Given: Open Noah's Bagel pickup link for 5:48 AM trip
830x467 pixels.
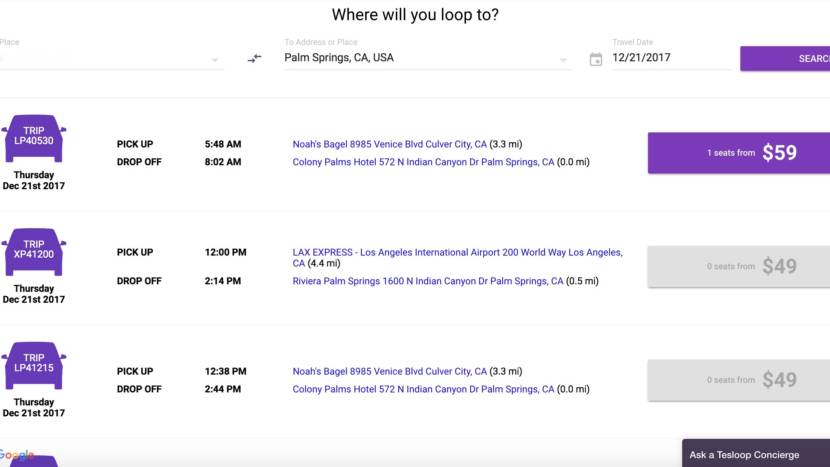Looking at the screenshot, I should [x=389, y=144].
